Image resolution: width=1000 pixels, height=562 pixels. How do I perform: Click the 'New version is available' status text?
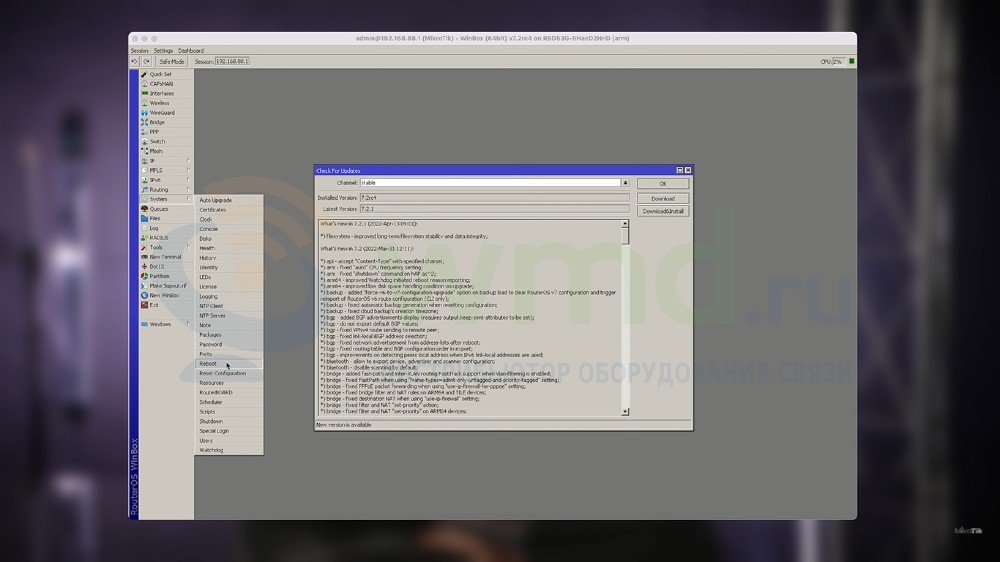point(344,425)
